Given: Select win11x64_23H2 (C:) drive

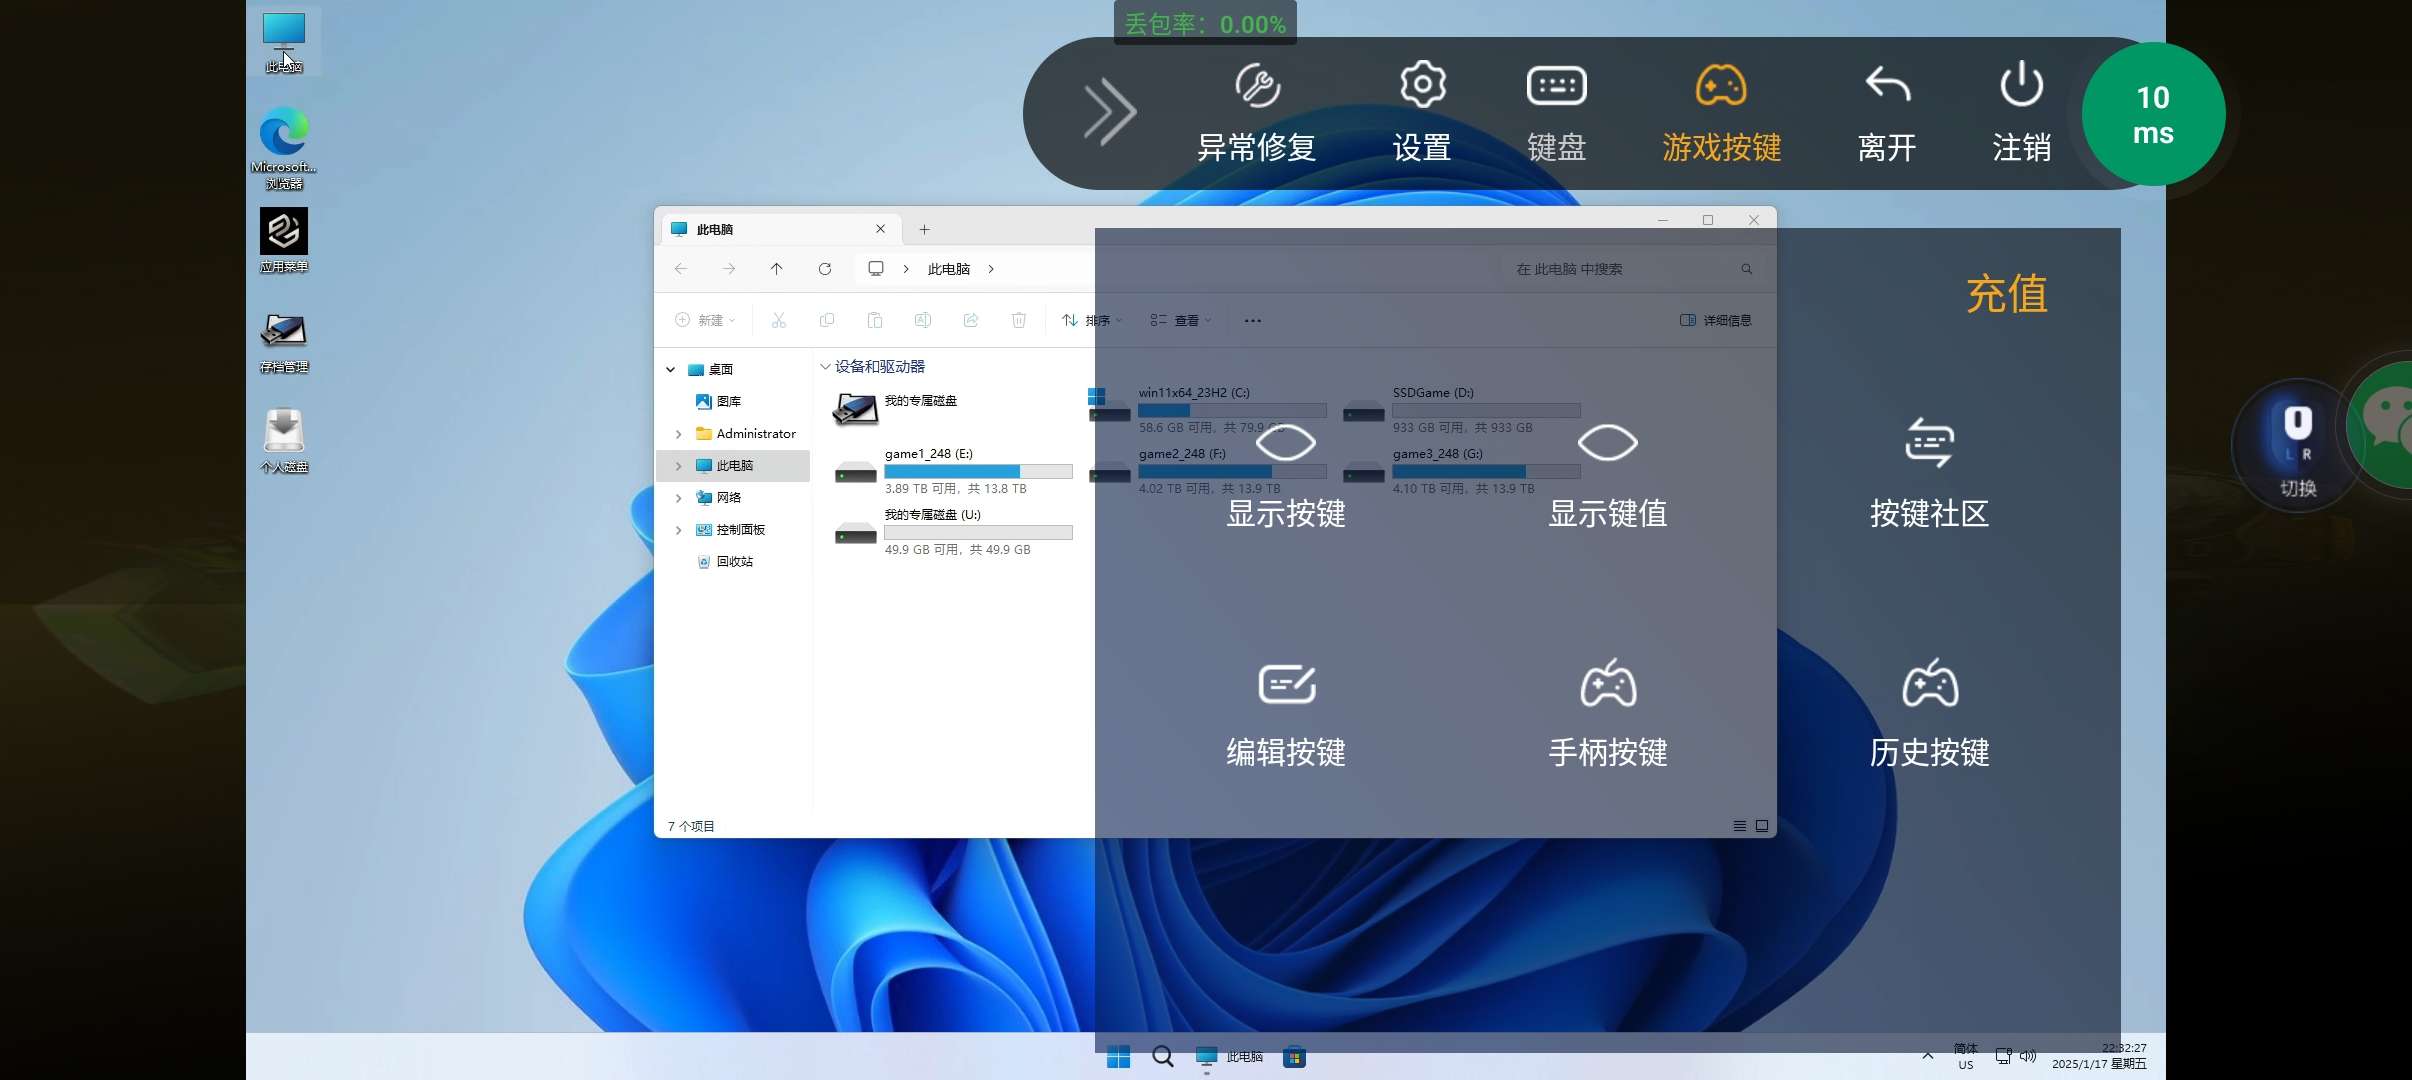Looking at the screenshot, I should (1207, 409).
